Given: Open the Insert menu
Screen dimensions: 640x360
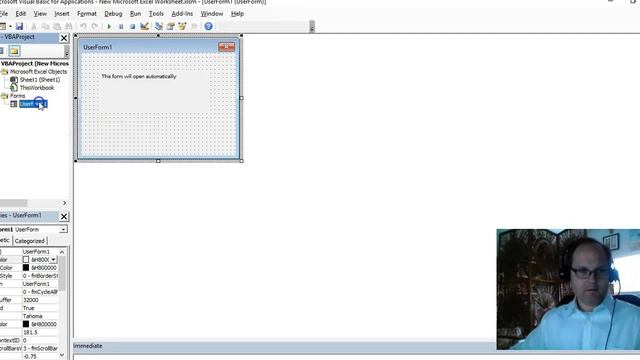Looking at the screenshot, I should [x=62, y=13].
